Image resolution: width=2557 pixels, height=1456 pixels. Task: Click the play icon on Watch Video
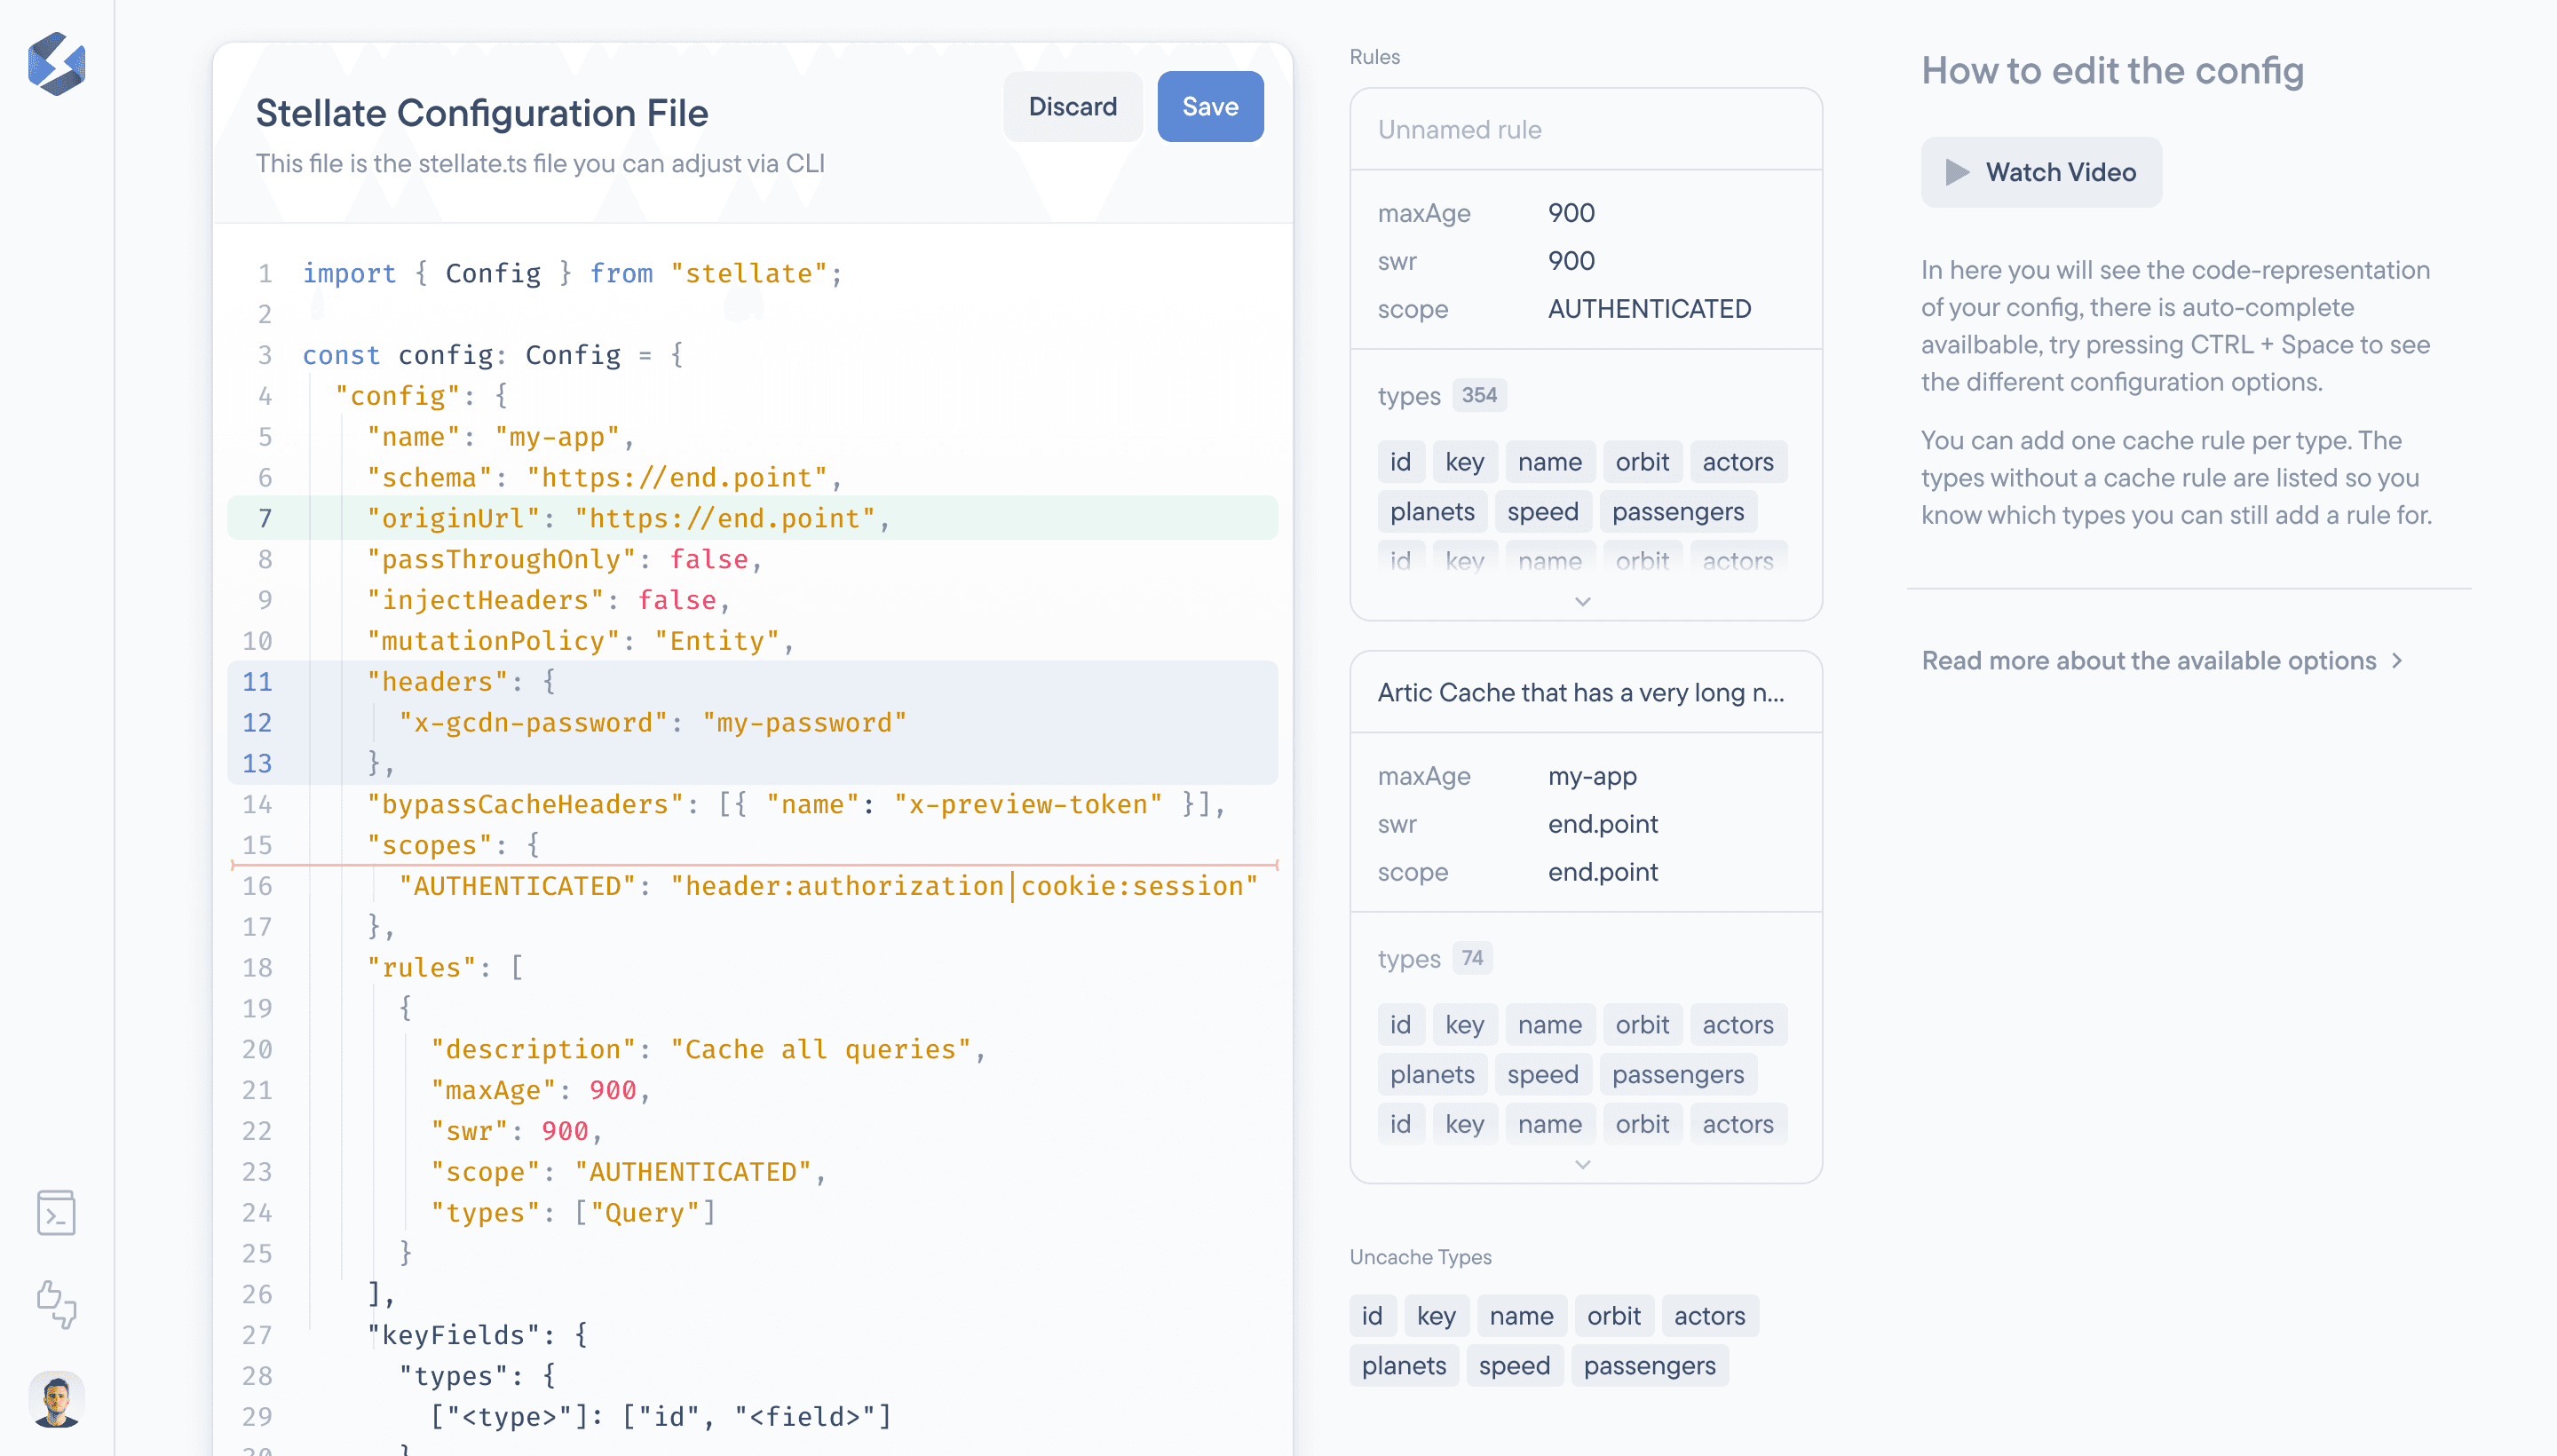(x=1957, y=172)
